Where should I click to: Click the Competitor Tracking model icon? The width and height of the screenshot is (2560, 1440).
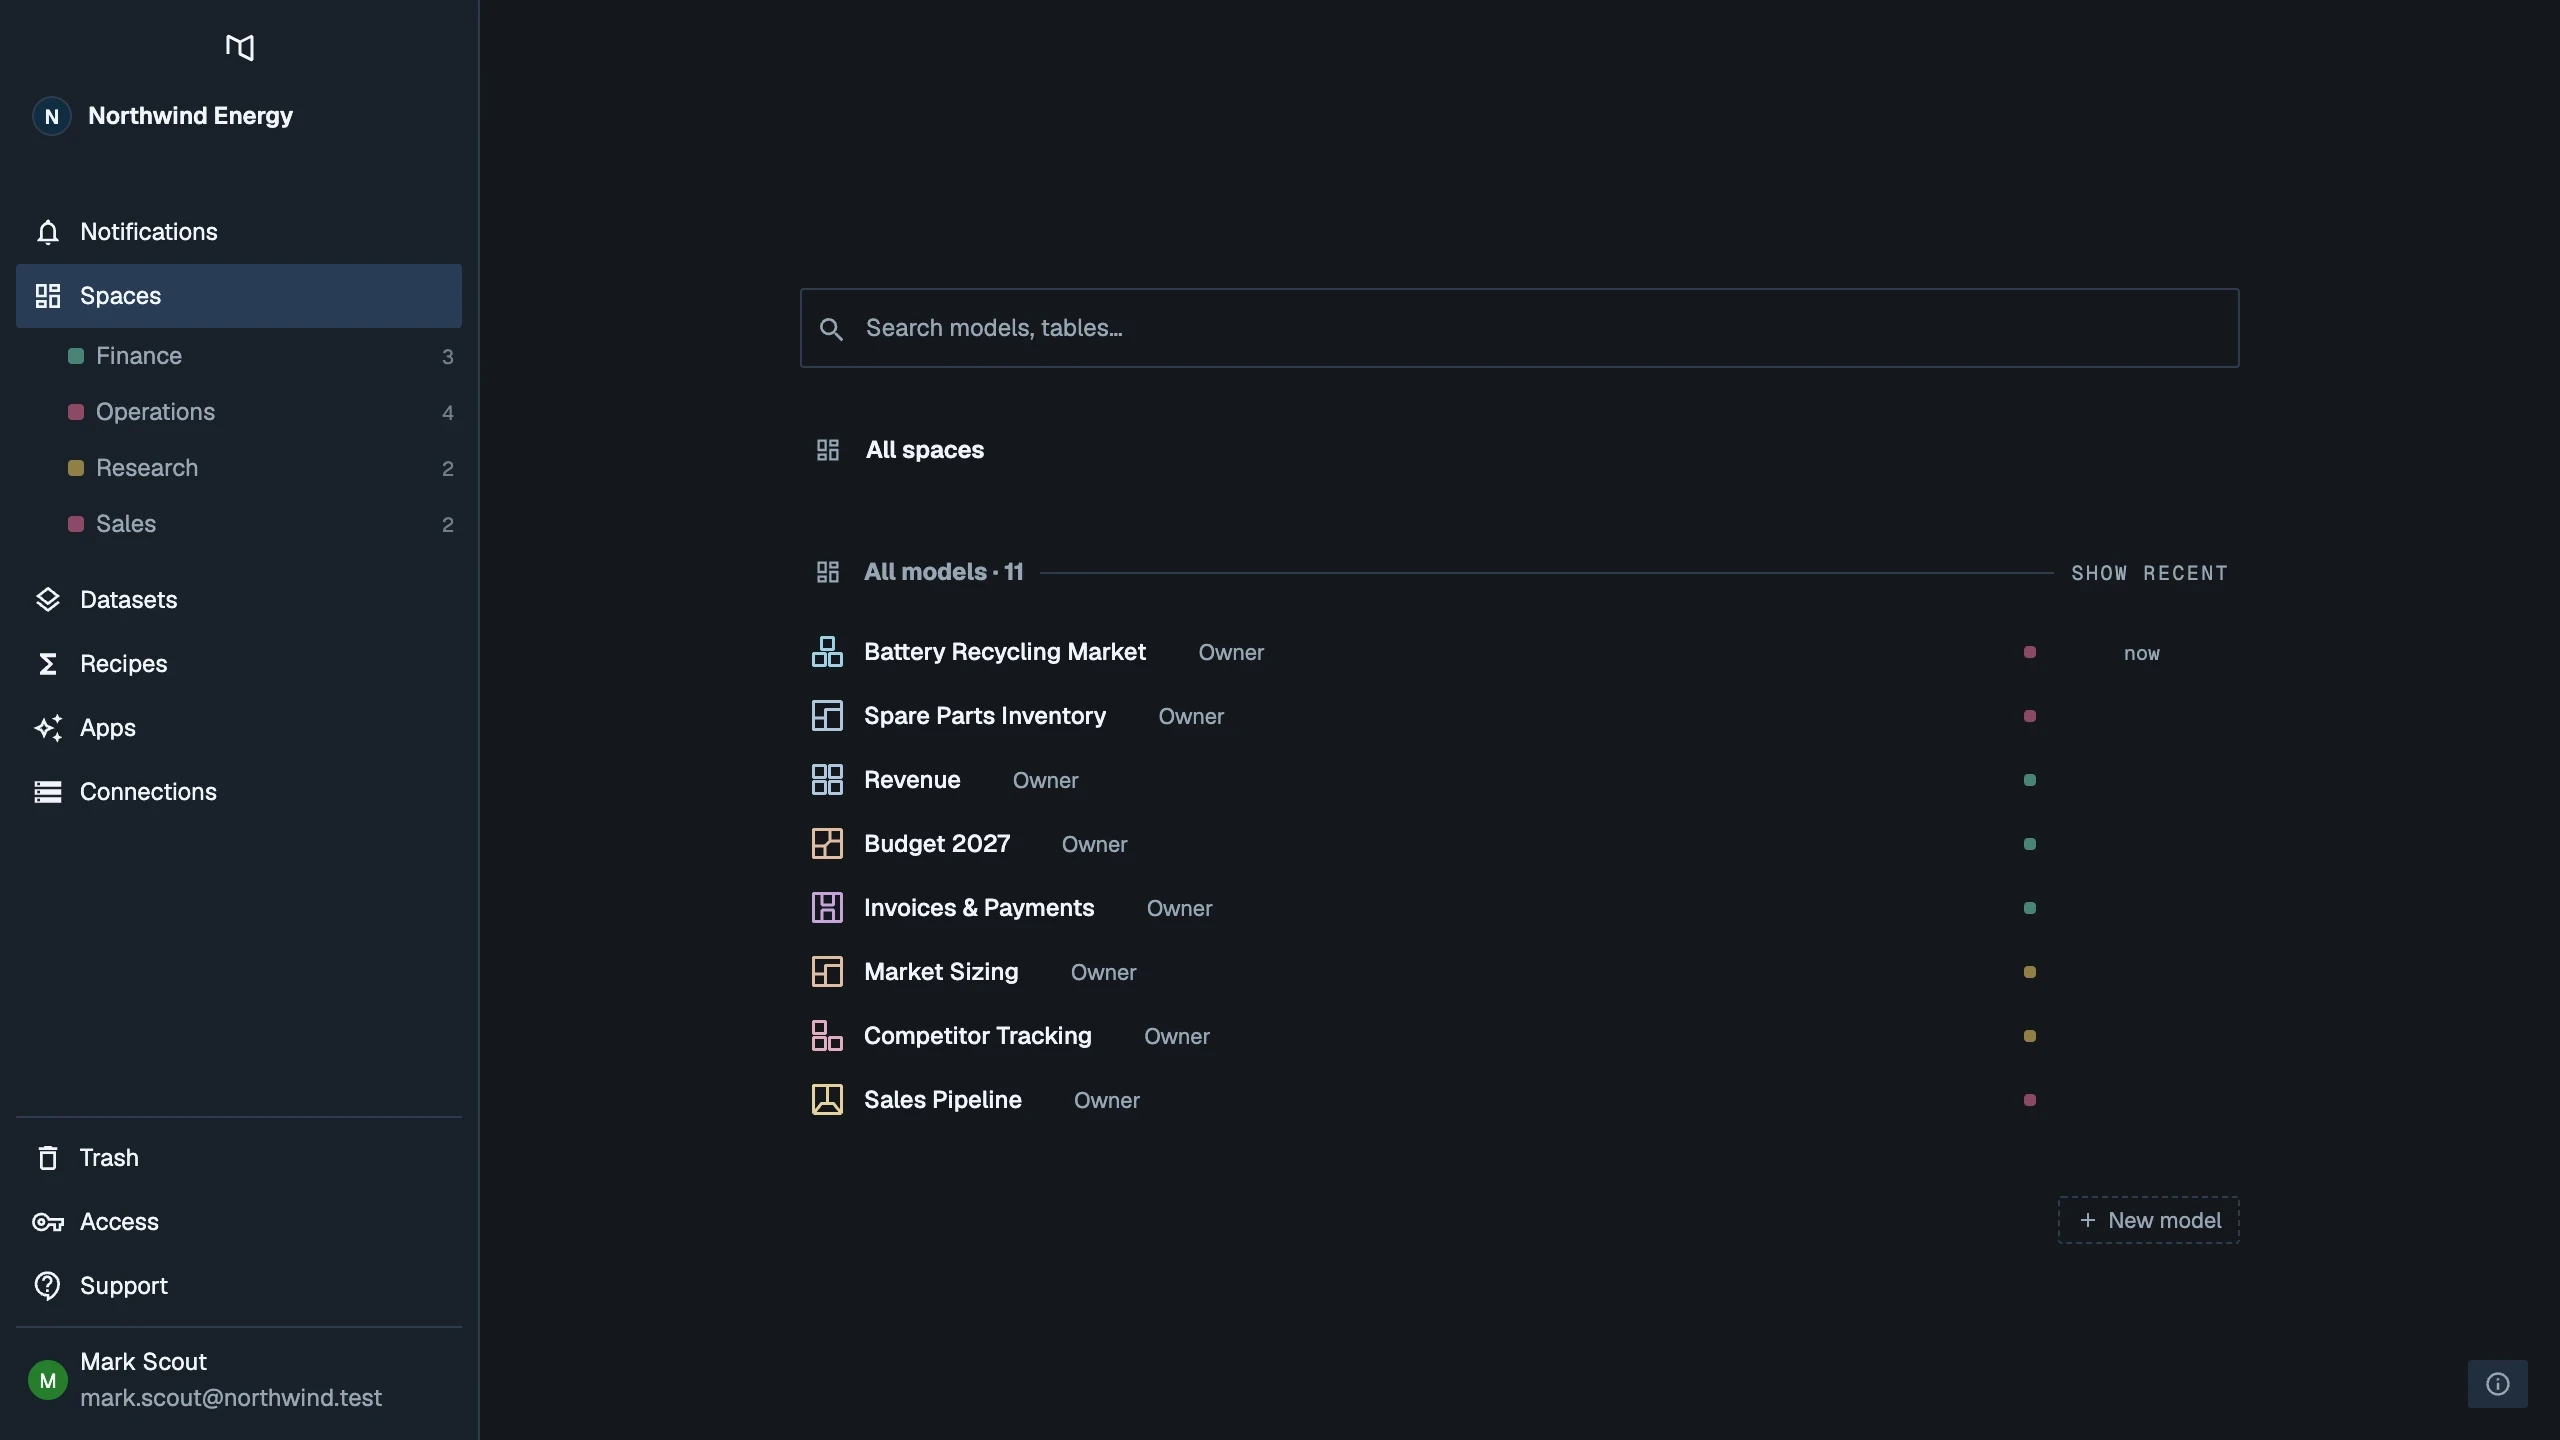pyautogui.click(x=827, y=1036)
